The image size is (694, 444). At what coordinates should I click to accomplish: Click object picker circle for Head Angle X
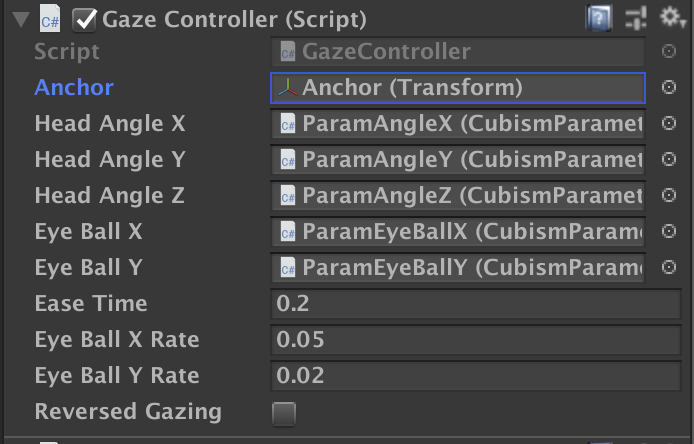[x=669, y=124]
